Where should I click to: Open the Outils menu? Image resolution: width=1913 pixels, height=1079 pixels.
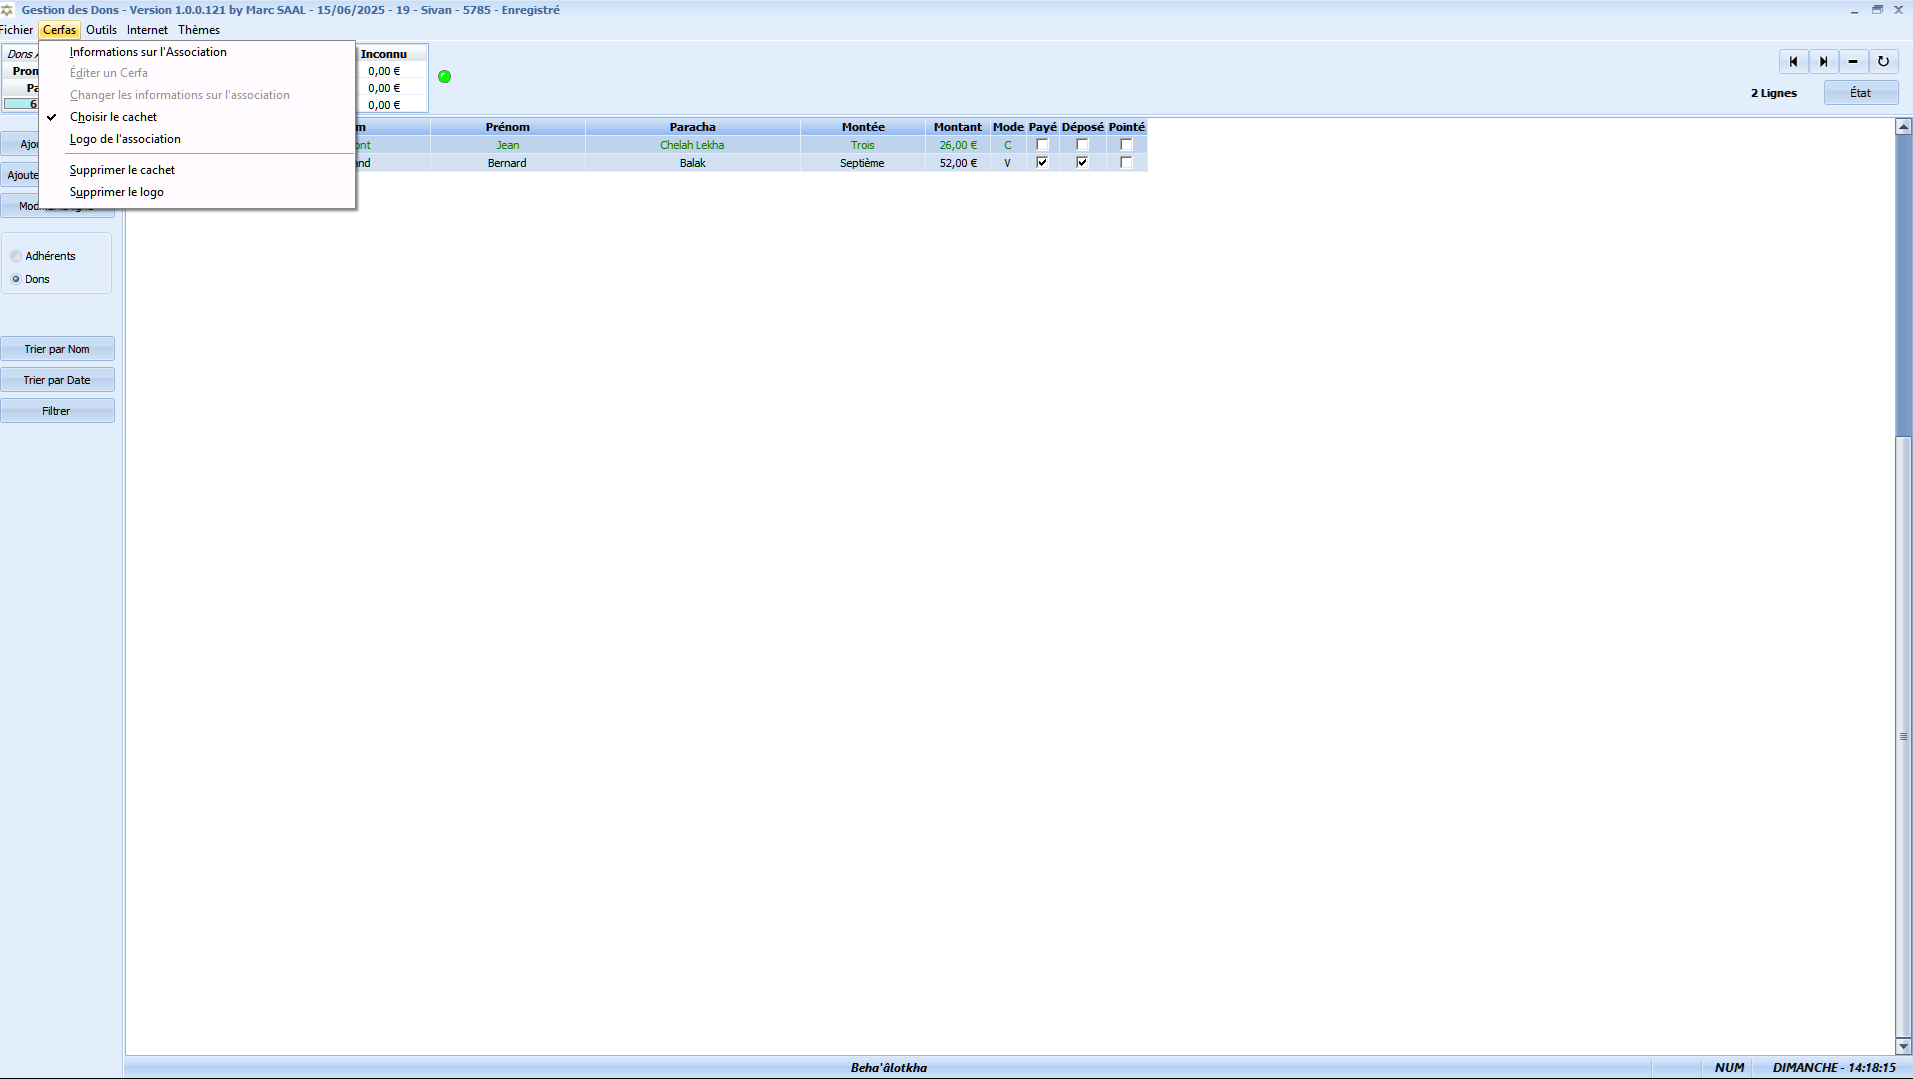[101, 30]
